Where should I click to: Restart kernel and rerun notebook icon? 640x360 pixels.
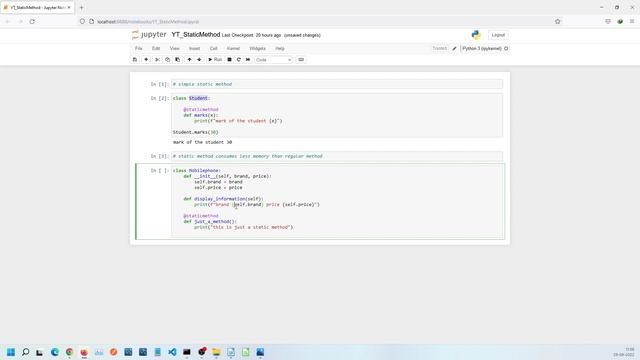[248, 60]
